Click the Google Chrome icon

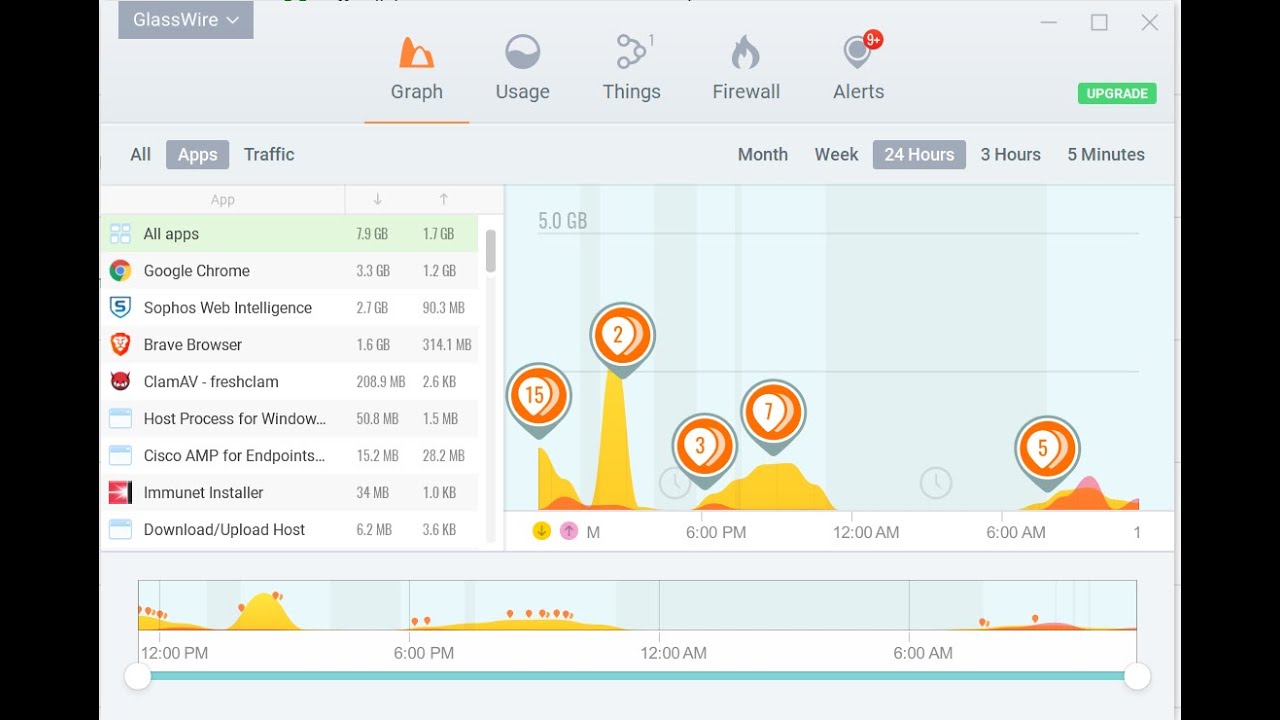point(120,271)
